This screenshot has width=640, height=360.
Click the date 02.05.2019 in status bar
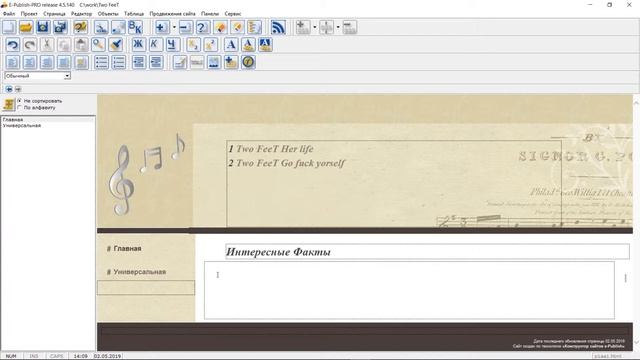[x=108, y=356]
